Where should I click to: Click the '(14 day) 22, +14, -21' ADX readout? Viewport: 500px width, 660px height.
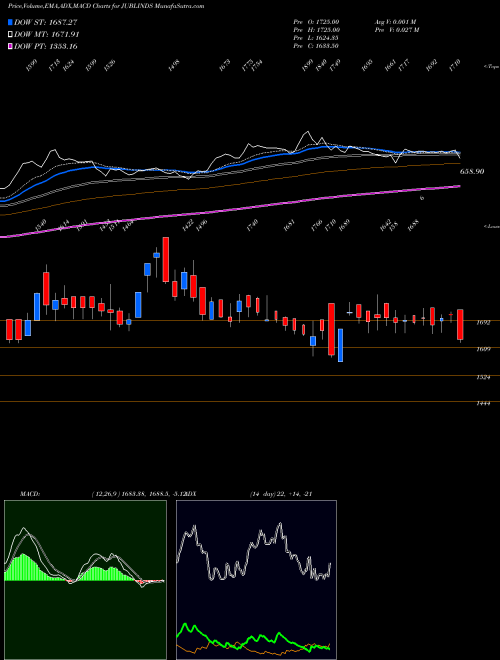tap(280, 494)
